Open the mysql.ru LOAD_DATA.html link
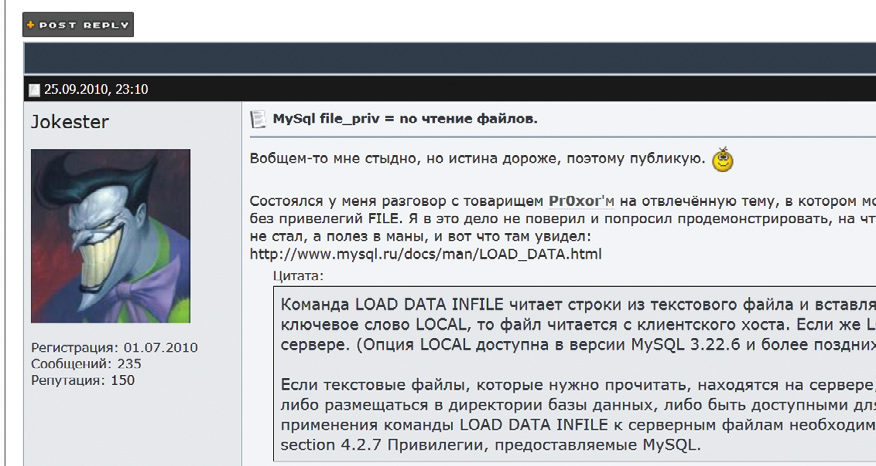 pyautogui.click(x=425, y=254)
